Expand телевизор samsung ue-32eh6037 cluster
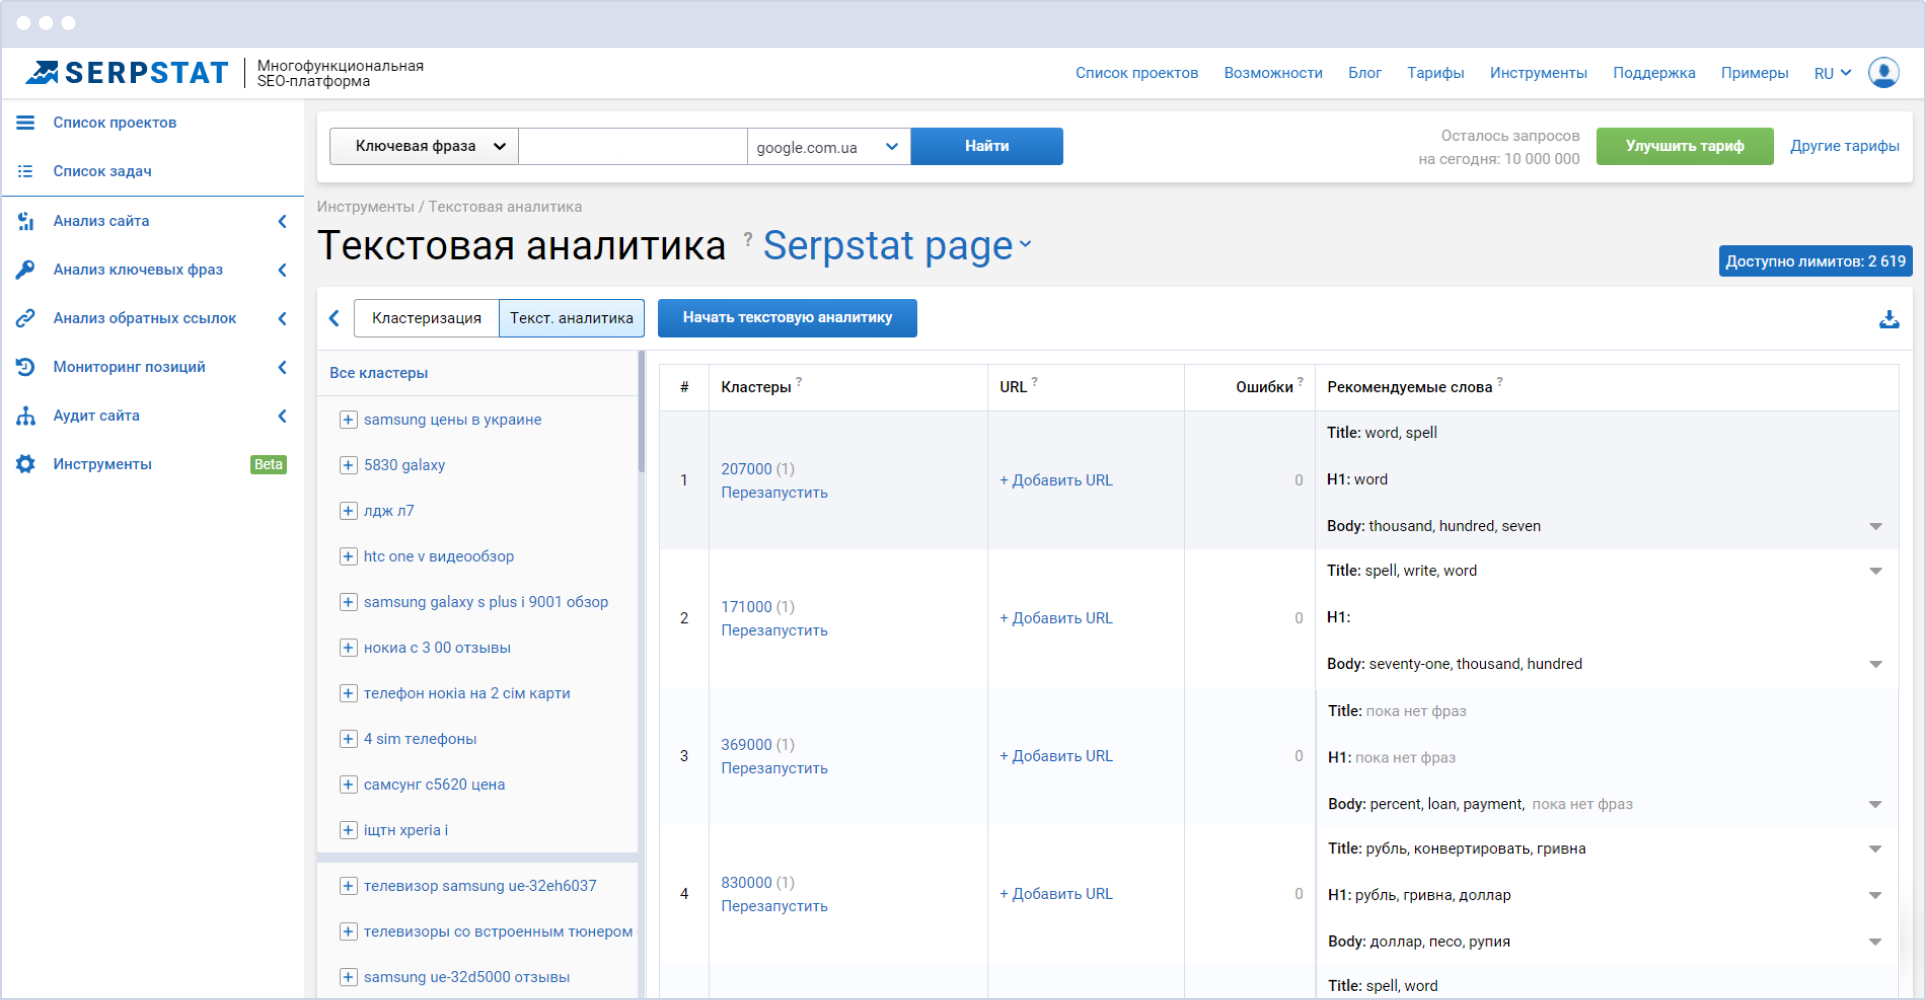The image size is (1926, 1000). pos(348,886)
